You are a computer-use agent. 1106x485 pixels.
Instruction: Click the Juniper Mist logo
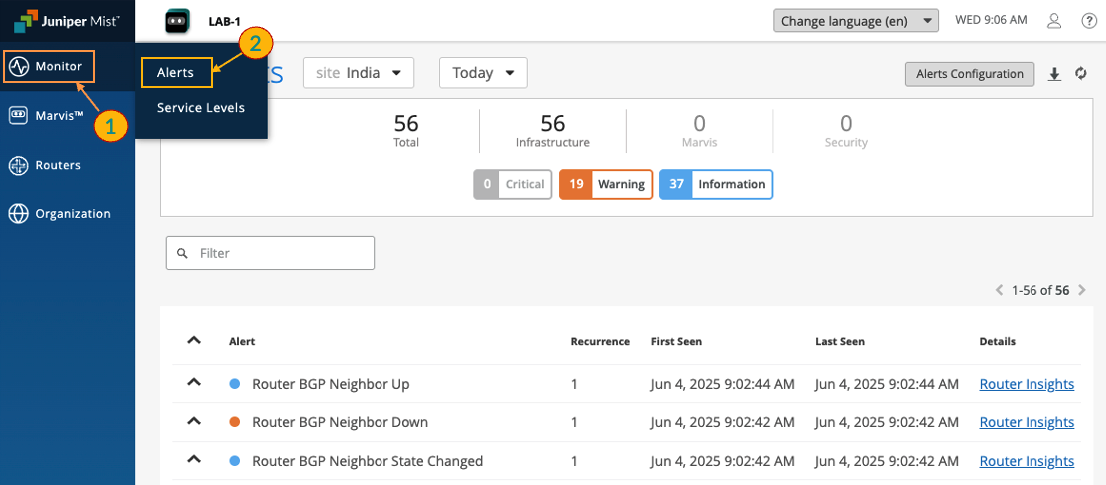click(x=66, y=20)
